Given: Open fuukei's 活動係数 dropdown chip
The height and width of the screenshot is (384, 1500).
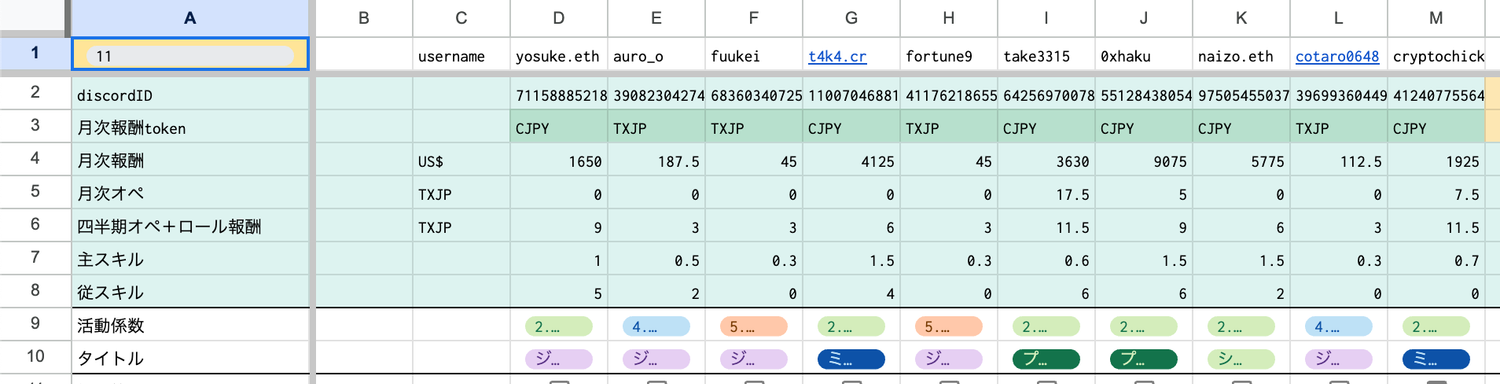Looking at the screenshot, I should point(754,326).
